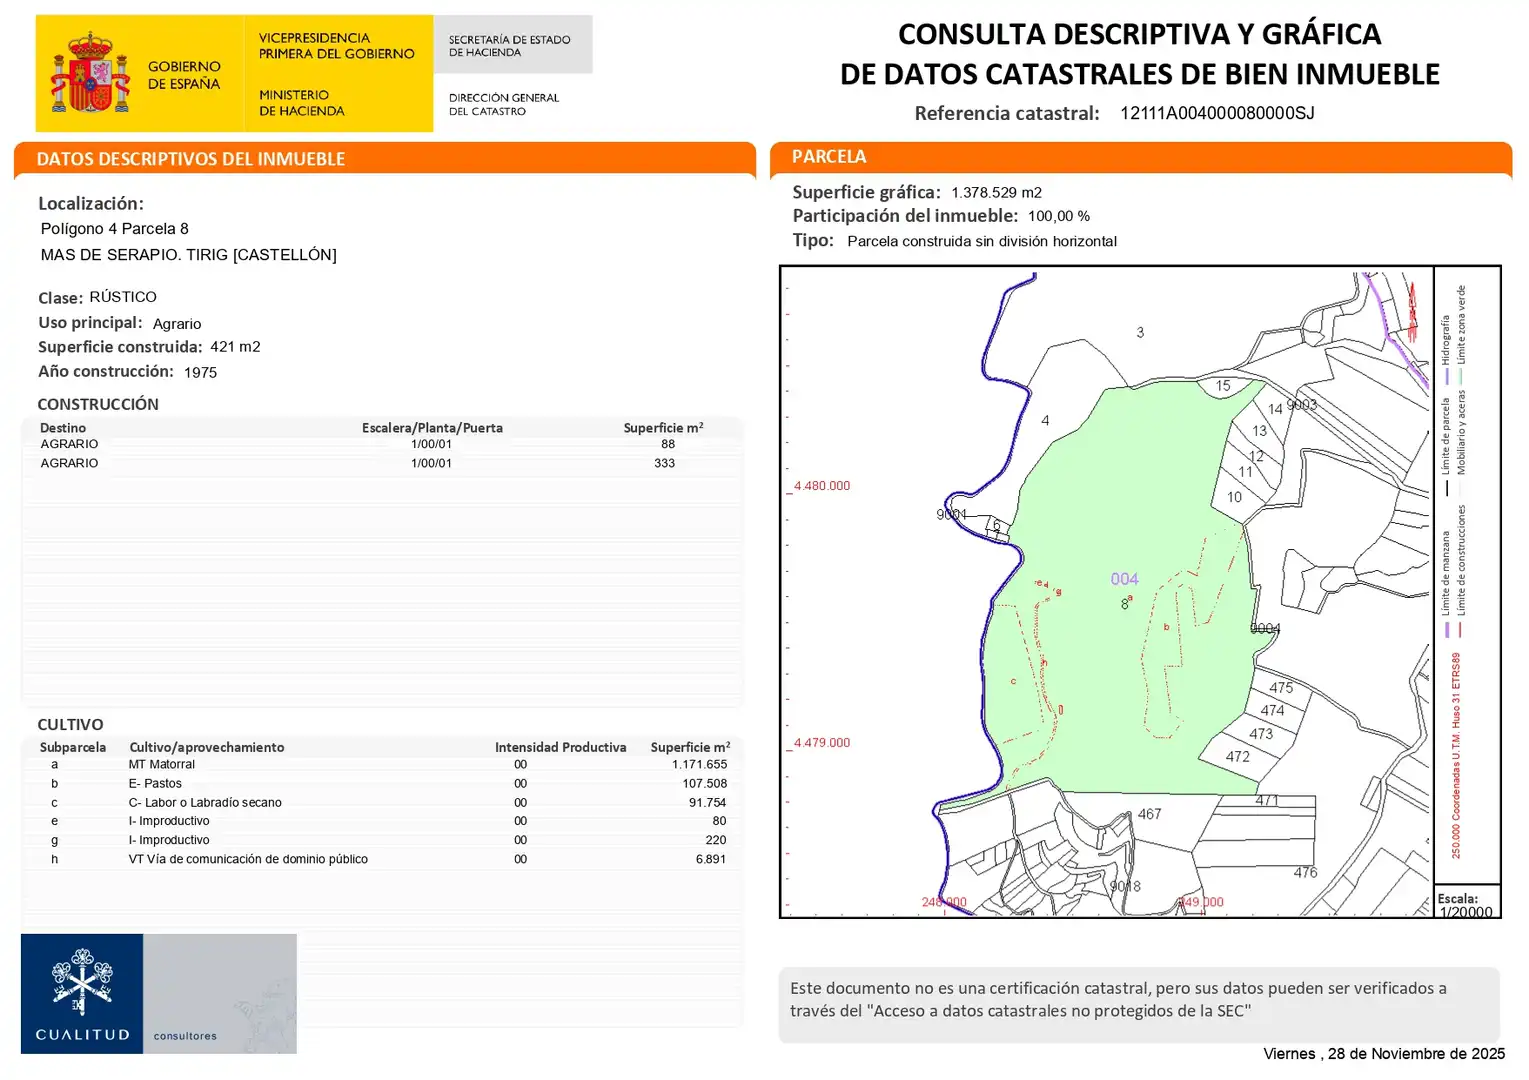Select 'DIRECCIÓN GENERAL DEL CATASTRO' text

[503, 104]
